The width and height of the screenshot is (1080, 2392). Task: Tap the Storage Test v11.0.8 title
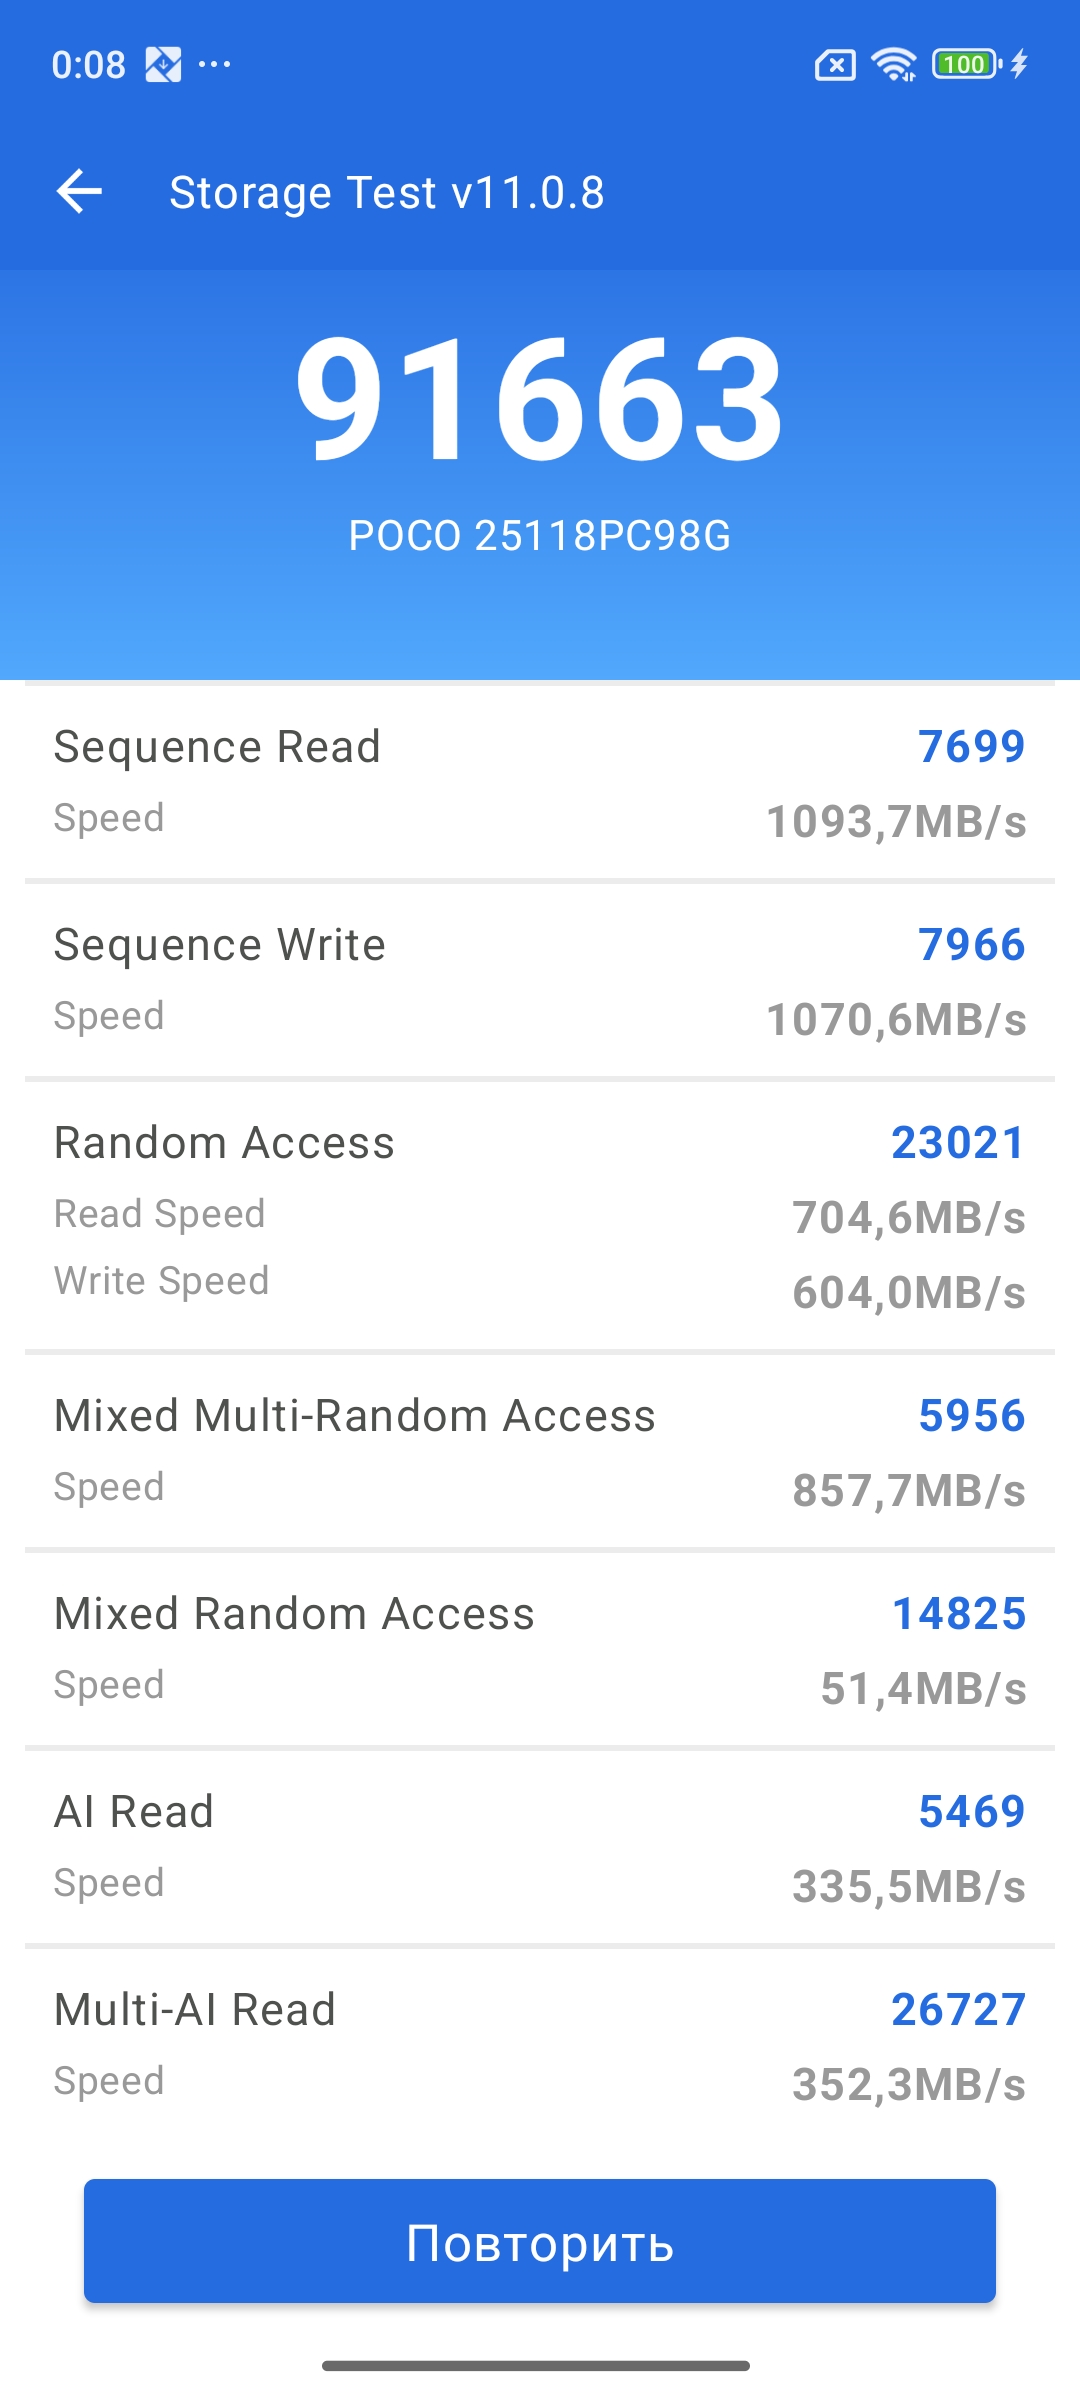pyautogui.click(x=387, y=192)
